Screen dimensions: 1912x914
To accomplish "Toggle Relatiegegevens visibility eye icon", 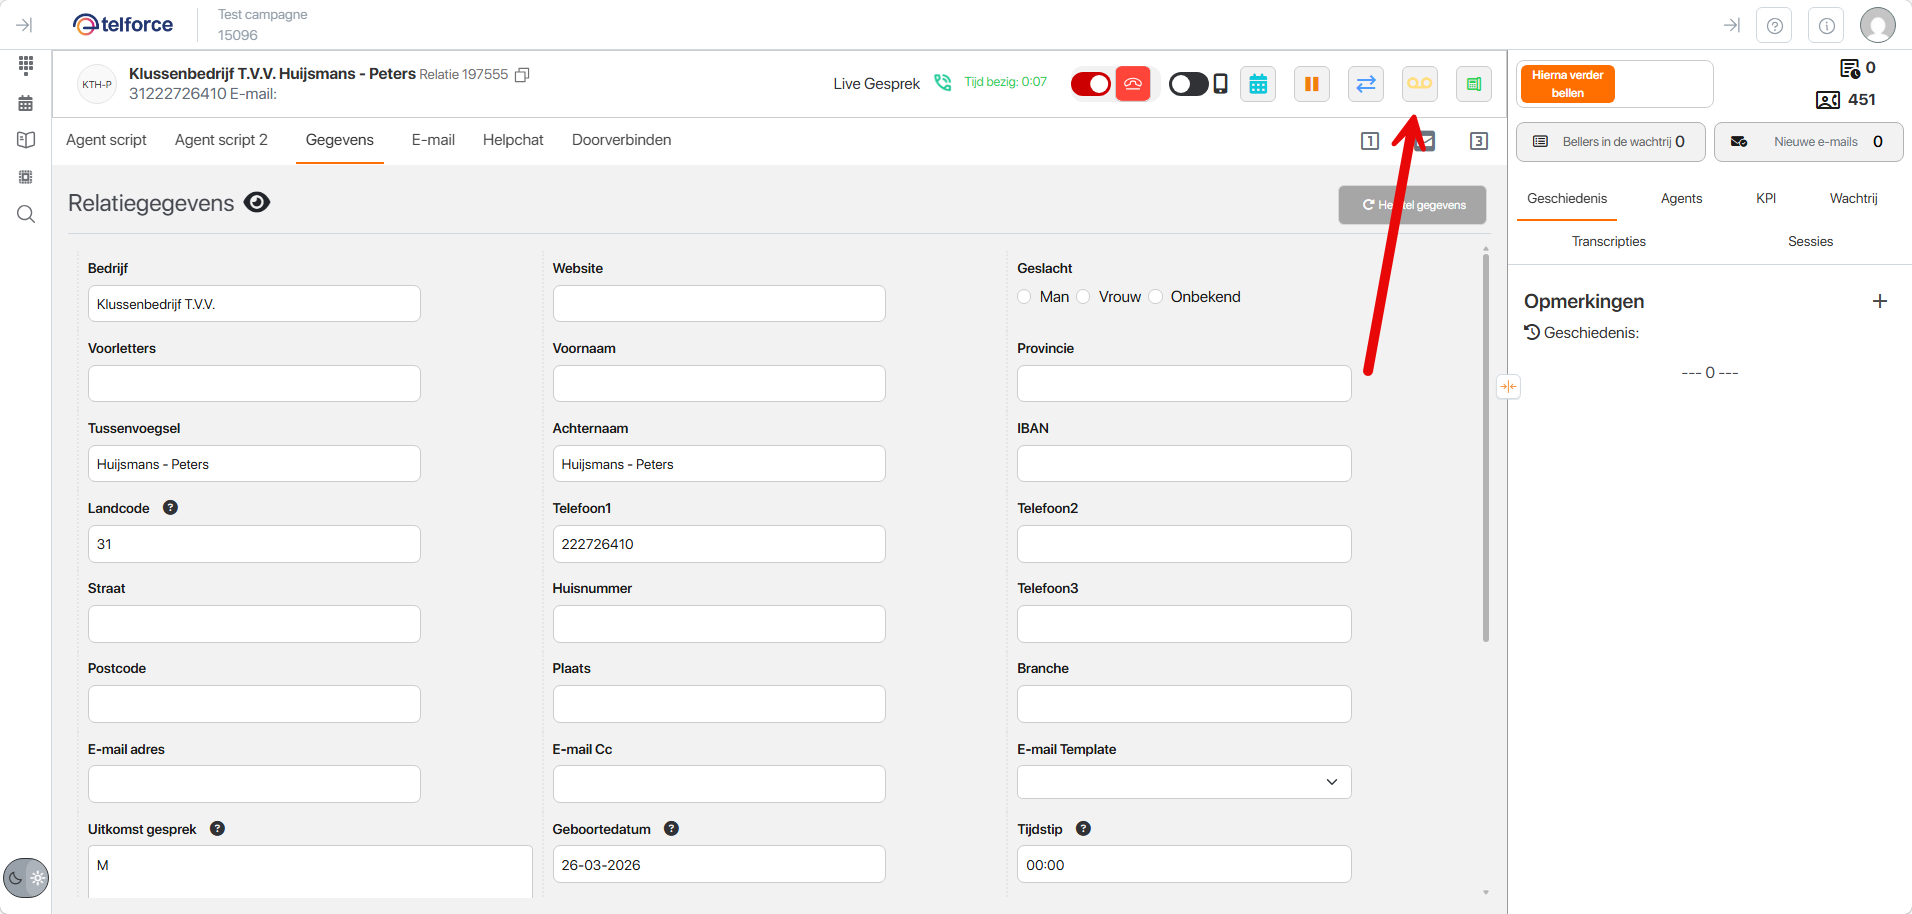I will pos(257,203).
